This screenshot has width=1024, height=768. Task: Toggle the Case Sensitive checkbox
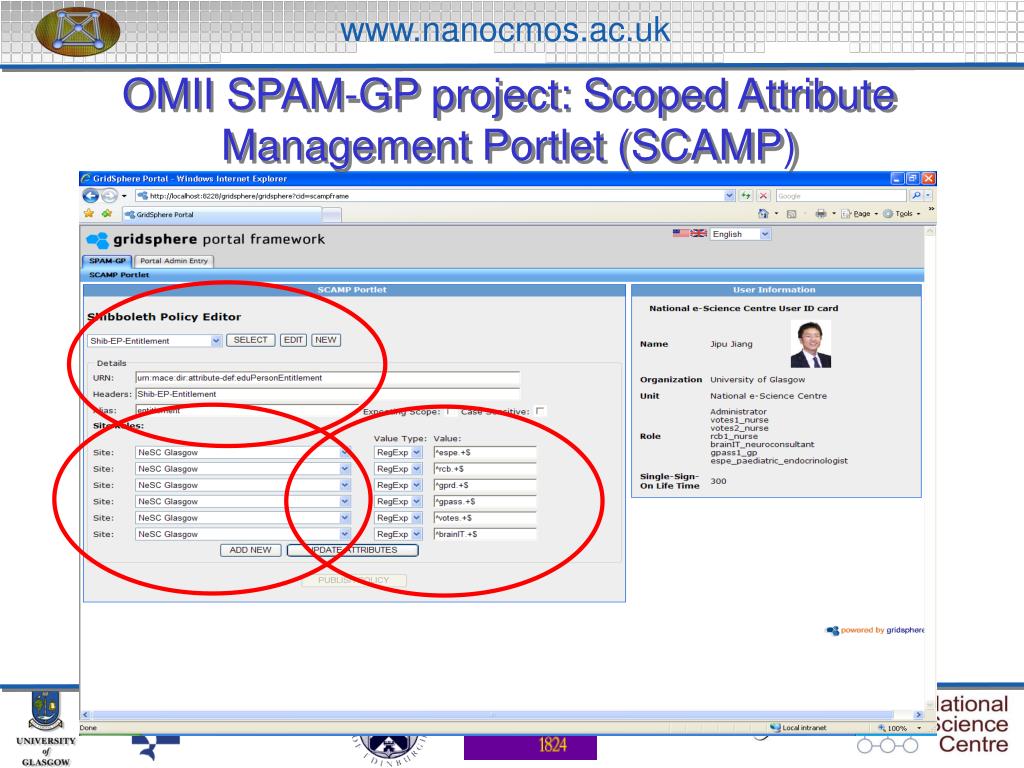[540, 411]
